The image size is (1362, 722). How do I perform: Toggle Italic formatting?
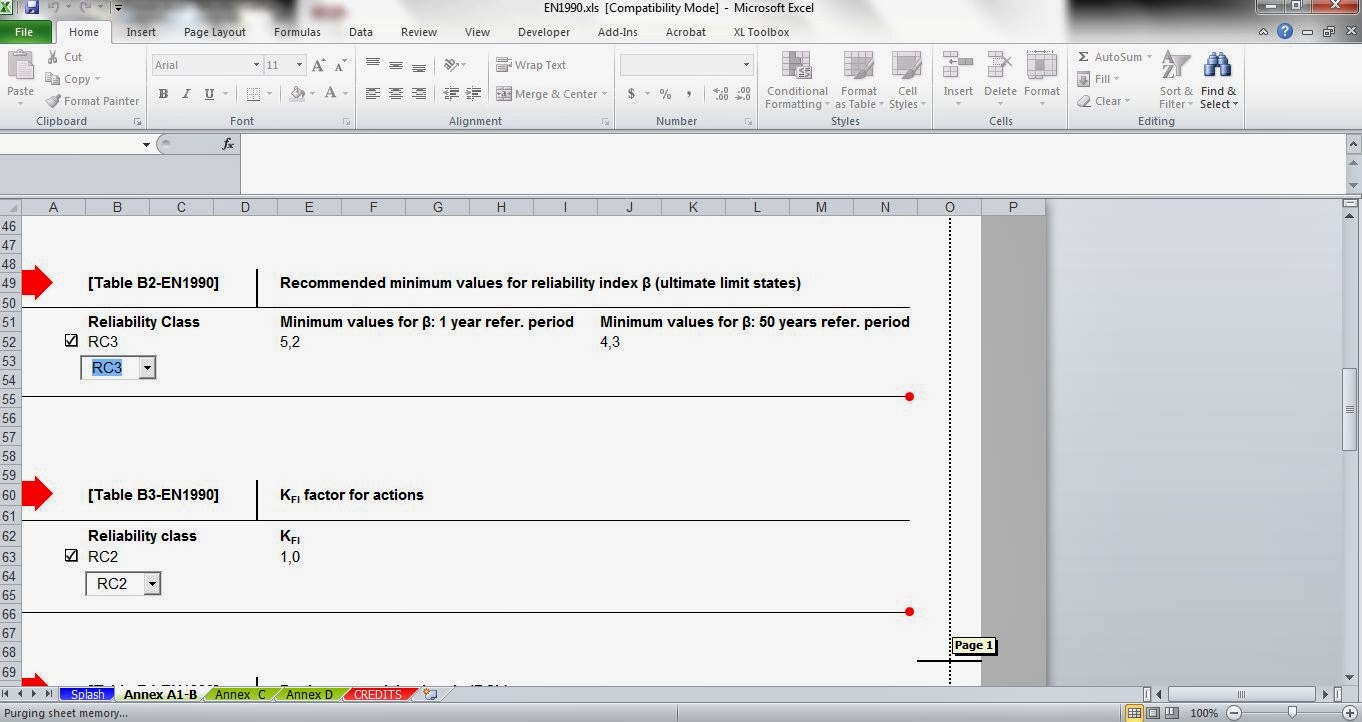pos(186,94)
